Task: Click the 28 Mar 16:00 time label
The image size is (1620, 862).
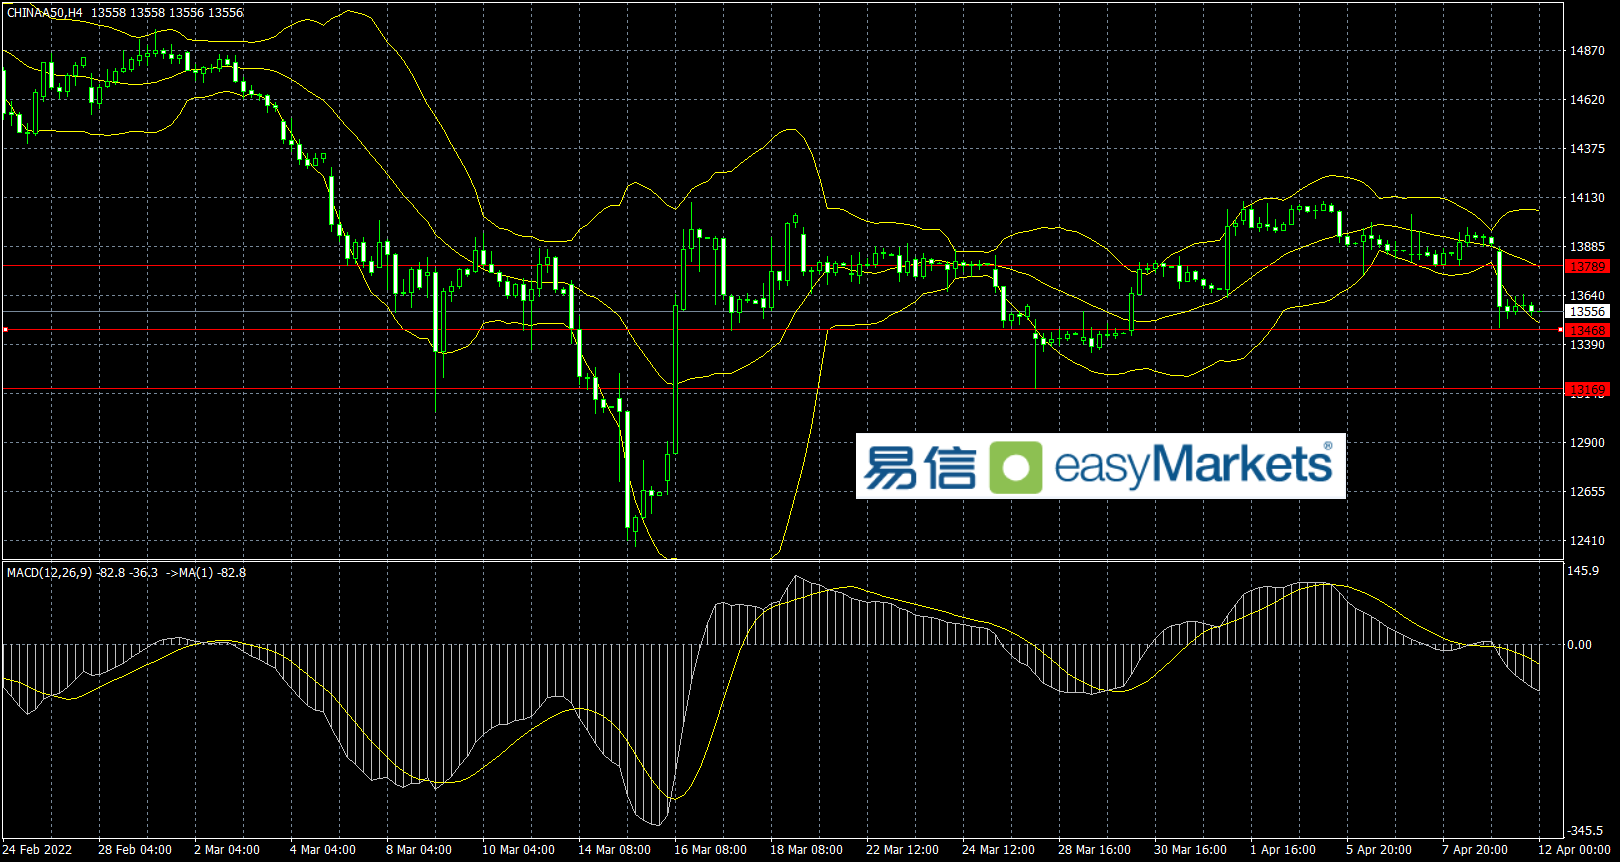Action: tap(1094, 850)
